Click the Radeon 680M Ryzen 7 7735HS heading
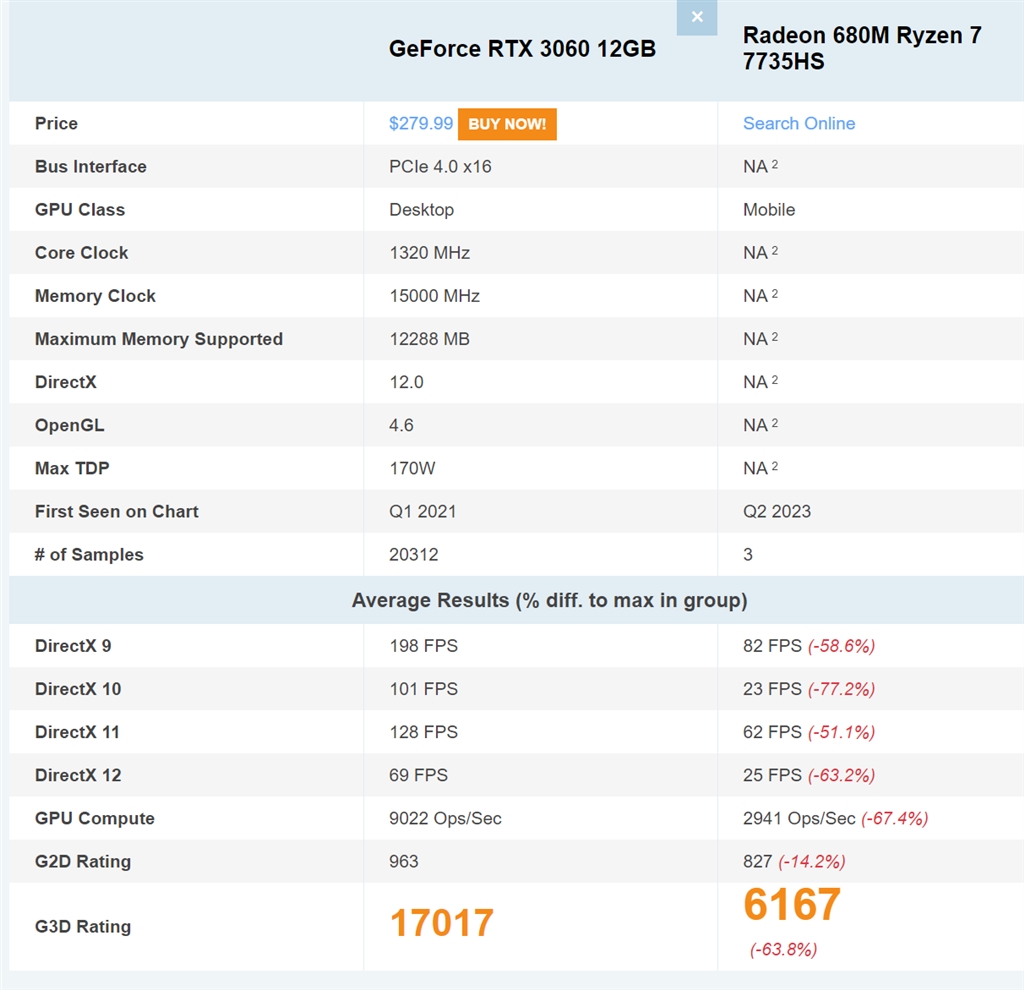Screen dimensions: 1024x990 click(x=862, y=48)
